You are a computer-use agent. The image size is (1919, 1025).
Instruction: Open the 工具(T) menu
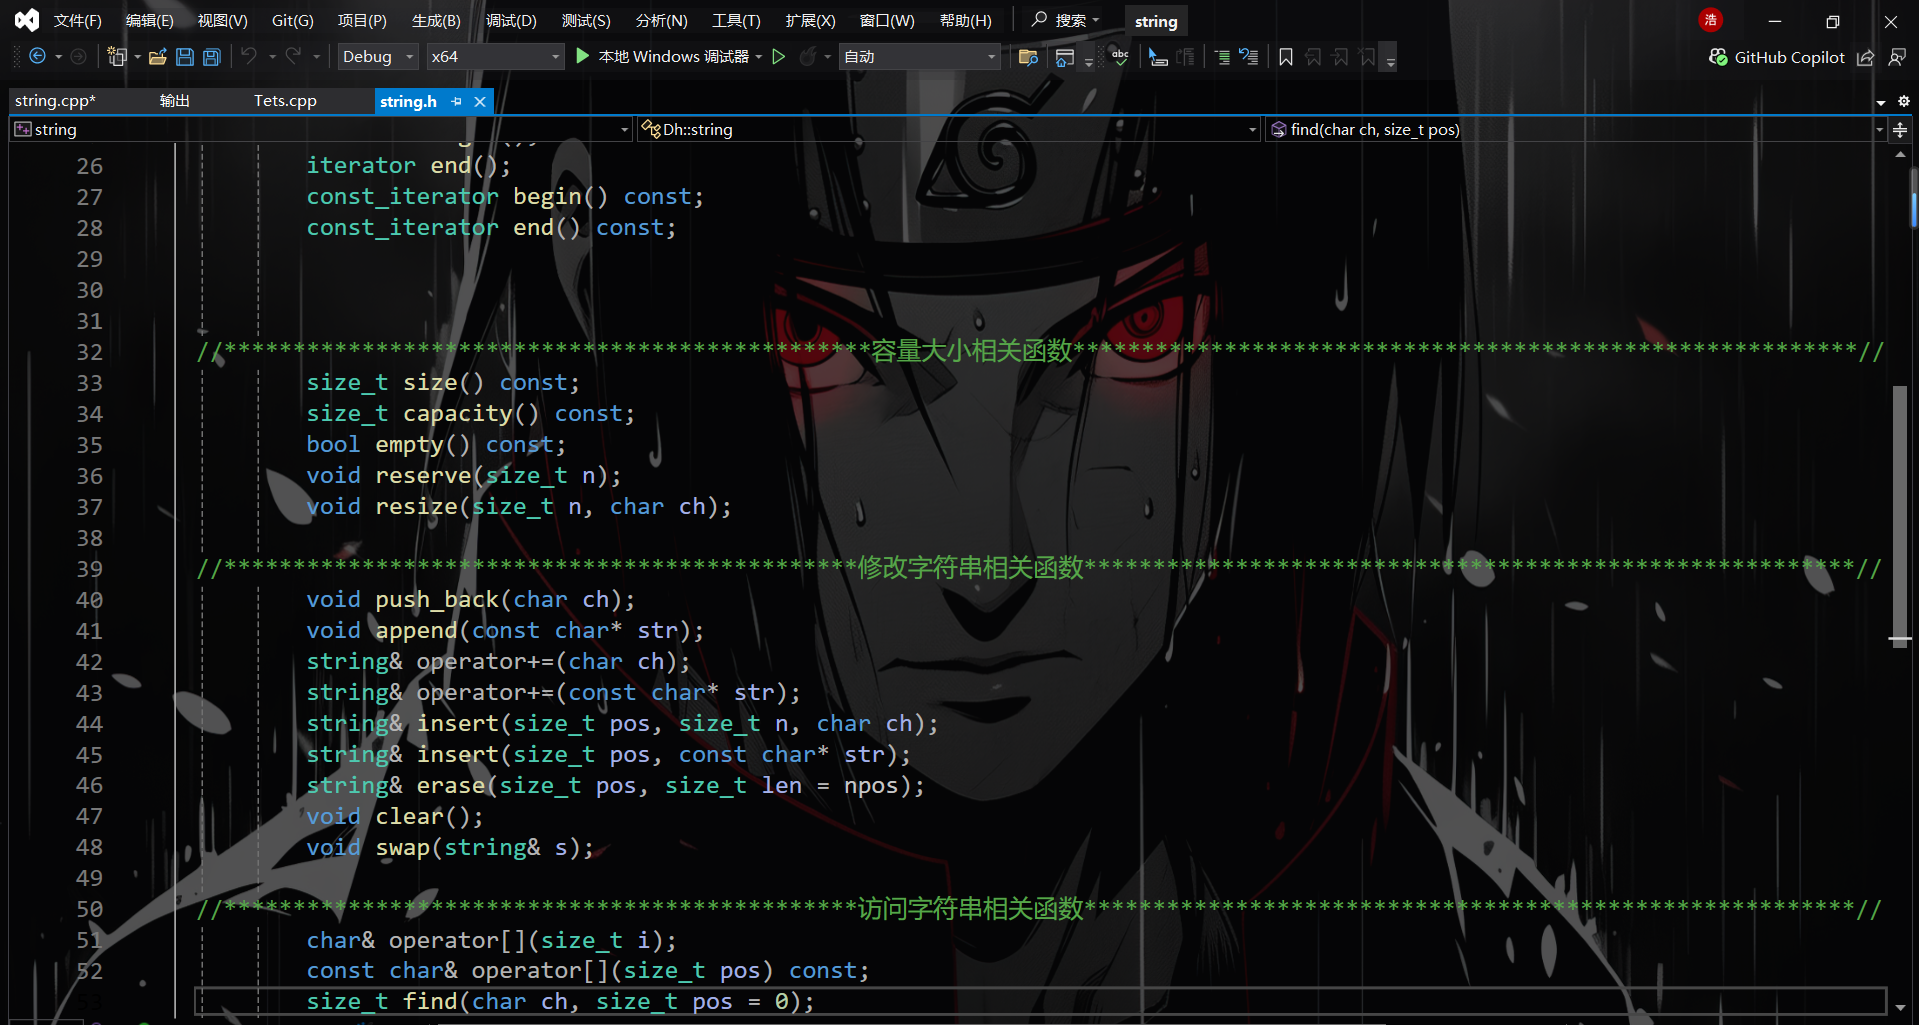736,21
